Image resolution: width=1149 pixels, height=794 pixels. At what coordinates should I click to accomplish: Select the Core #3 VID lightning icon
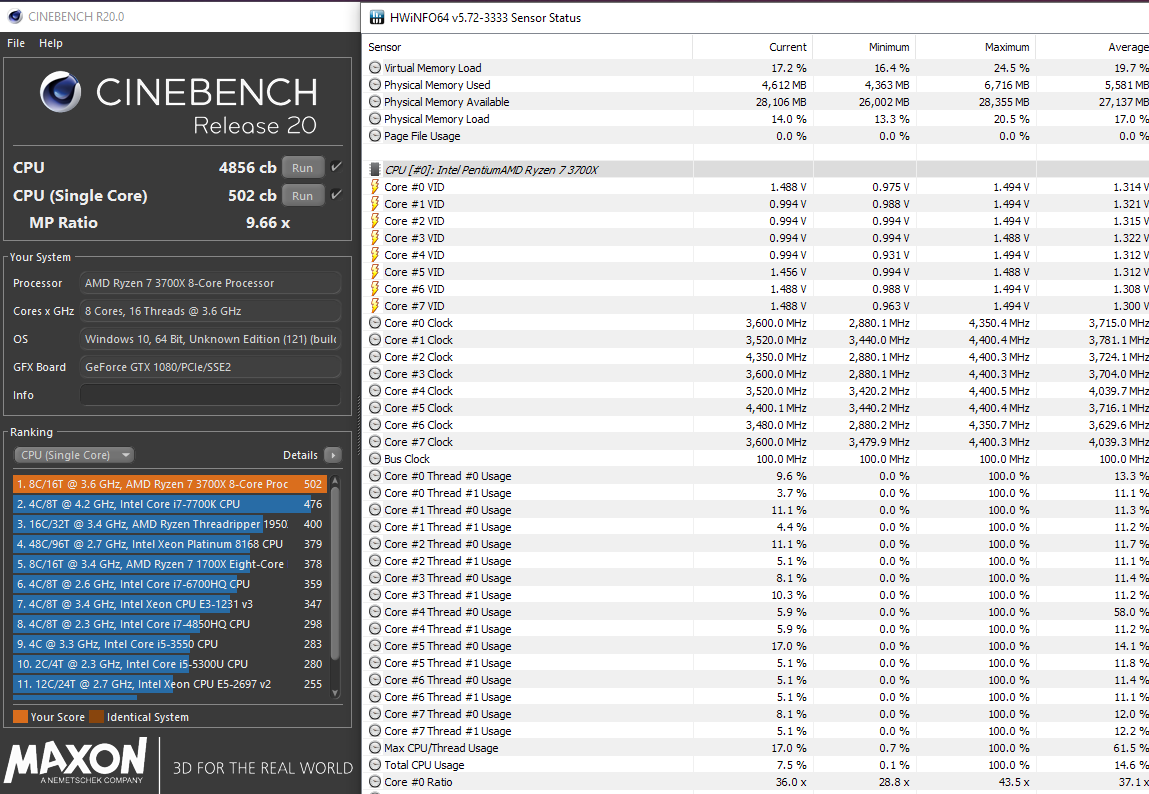pos(375,238)
